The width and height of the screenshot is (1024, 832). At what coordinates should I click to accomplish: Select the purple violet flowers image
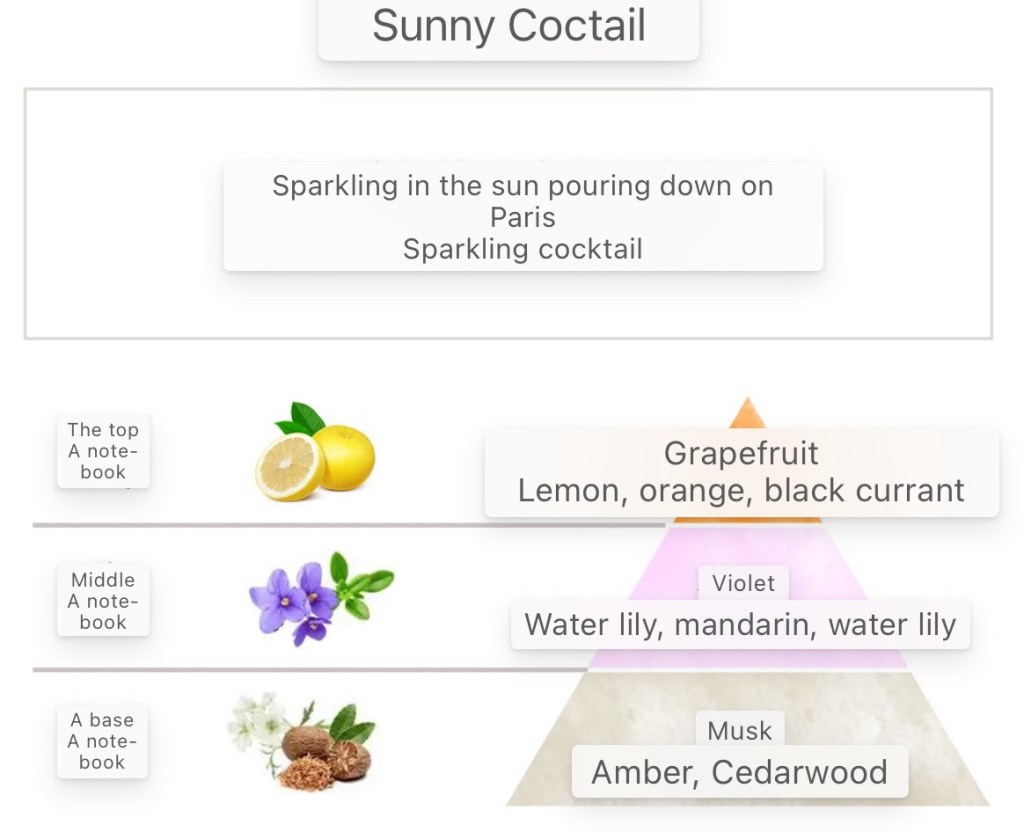[x=320, y=597]
